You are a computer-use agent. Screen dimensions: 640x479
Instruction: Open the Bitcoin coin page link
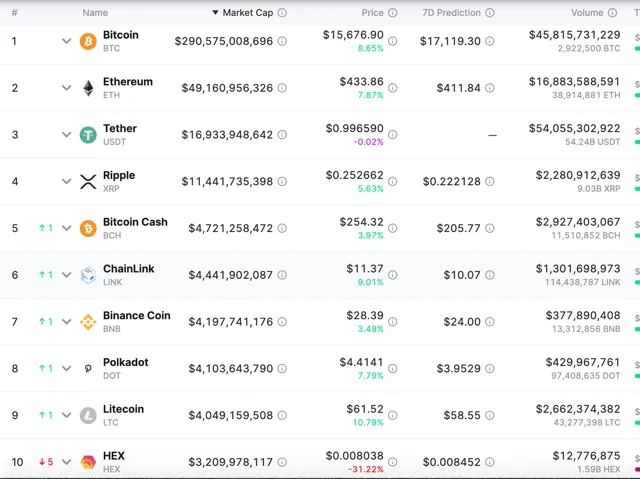pyautogui.click(x=121, y=35)
